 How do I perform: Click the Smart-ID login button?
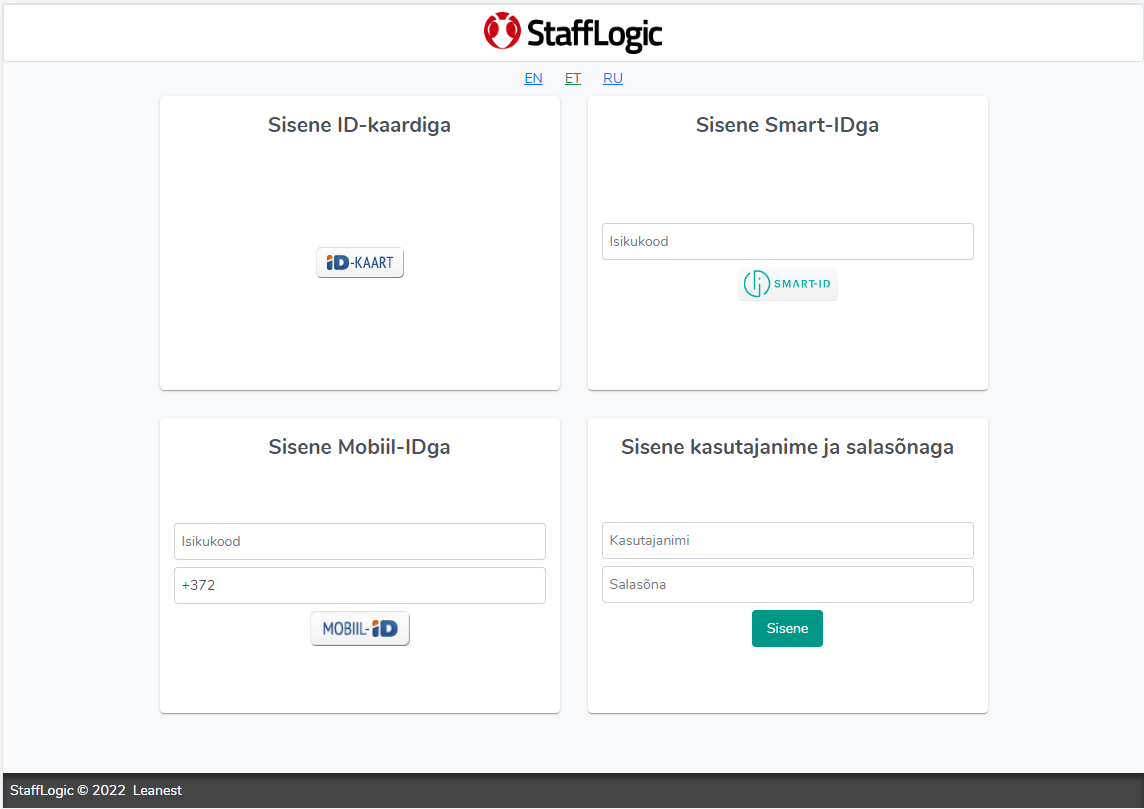coord(787,284)
